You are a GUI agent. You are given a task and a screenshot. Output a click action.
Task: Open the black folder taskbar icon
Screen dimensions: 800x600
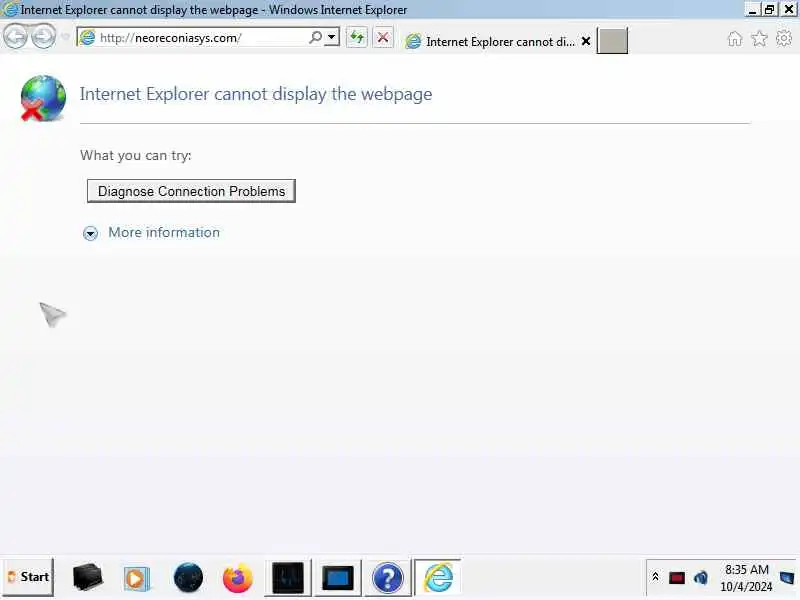click(87, 578)
